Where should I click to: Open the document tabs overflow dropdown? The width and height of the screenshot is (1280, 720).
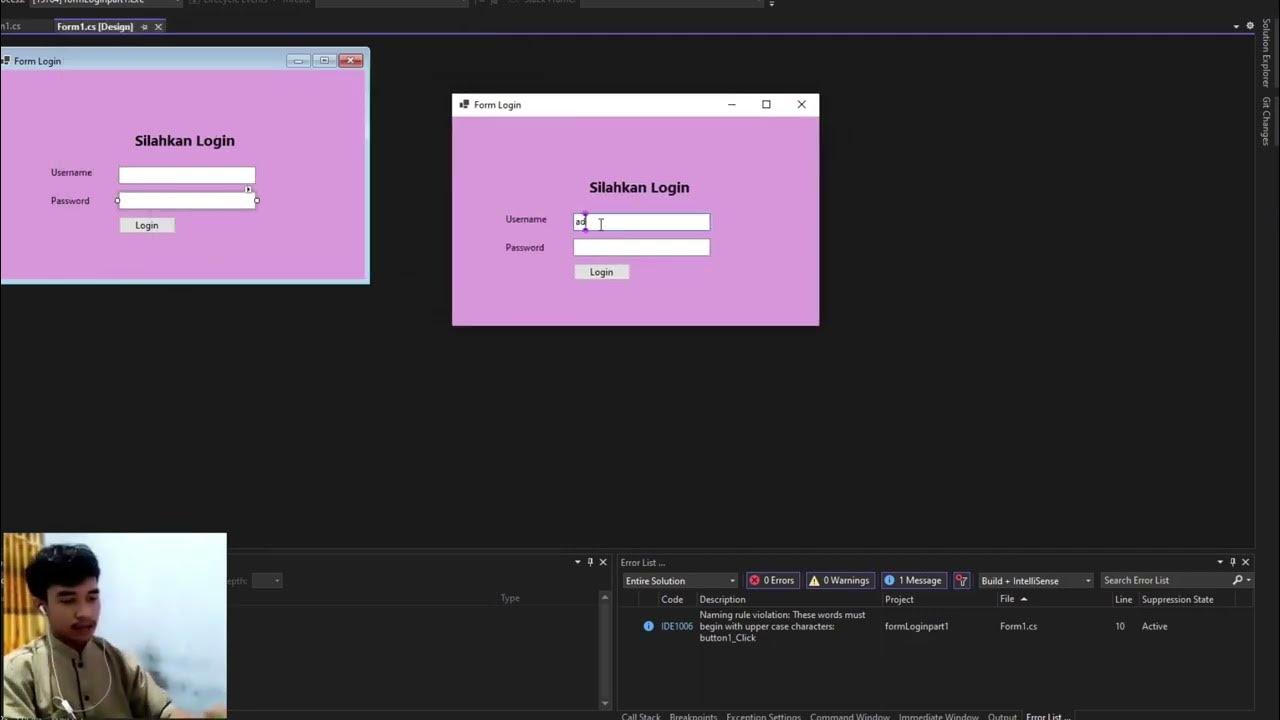[1236, 26]
